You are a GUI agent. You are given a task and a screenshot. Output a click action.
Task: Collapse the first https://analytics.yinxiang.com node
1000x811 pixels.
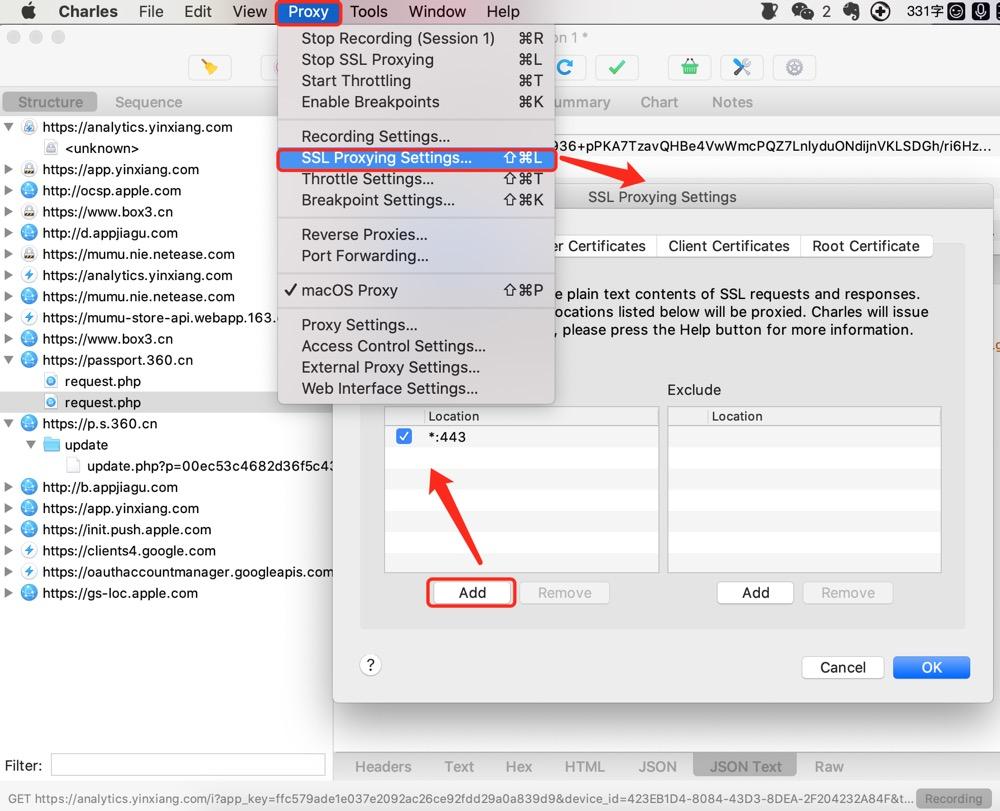pos(8,127)
